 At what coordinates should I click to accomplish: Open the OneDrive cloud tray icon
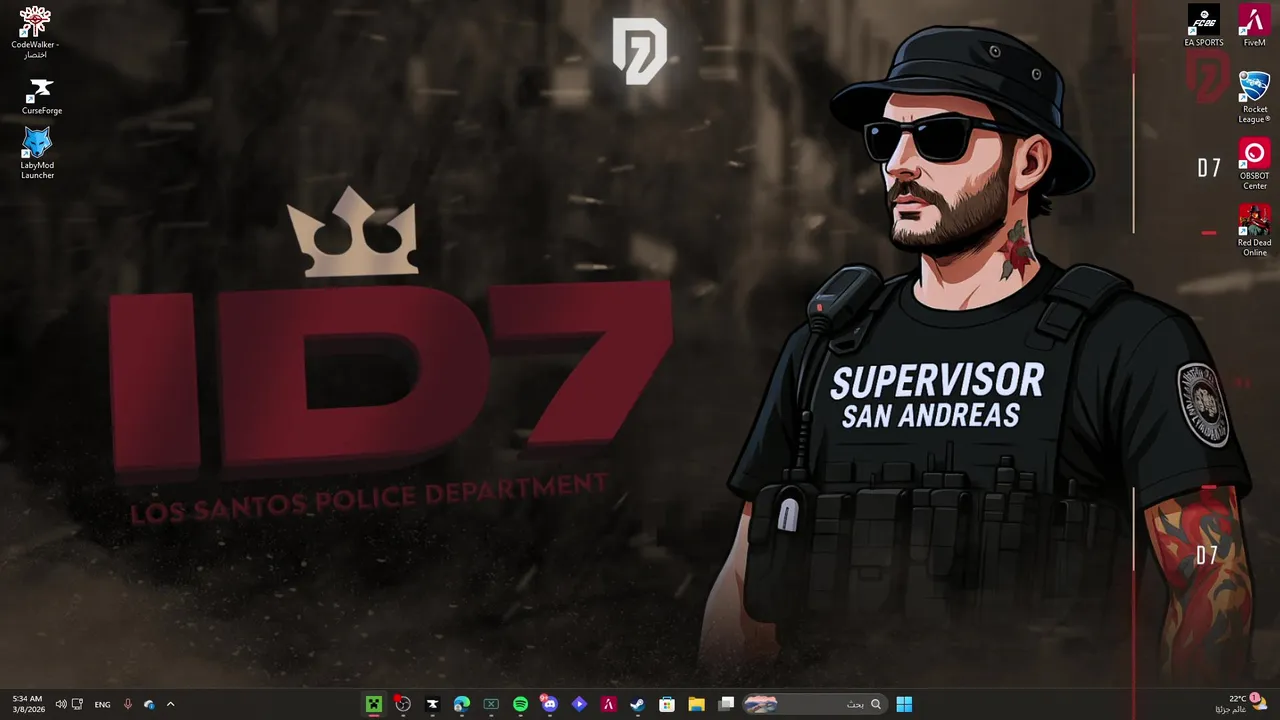[x=149, y=704]
